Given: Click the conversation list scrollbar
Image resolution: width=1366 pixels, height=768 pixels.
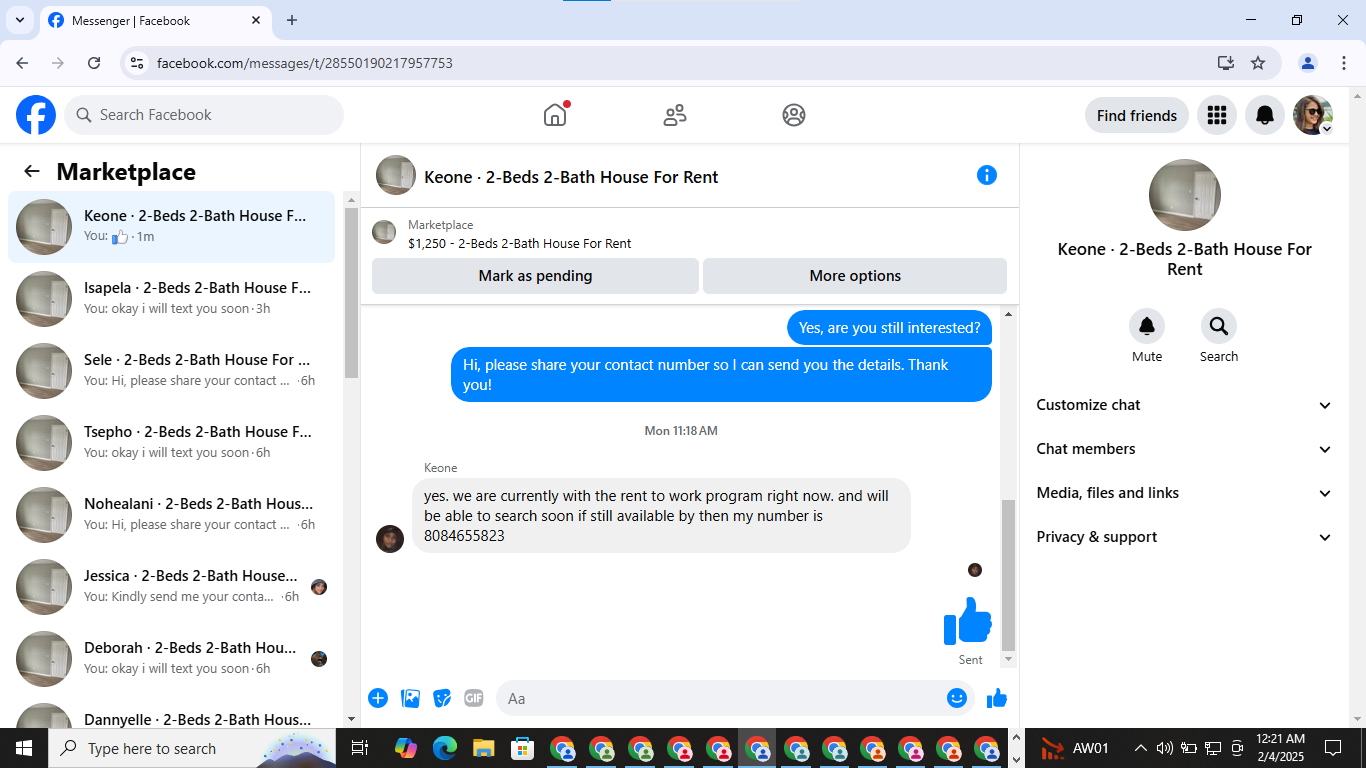Looking at the screenshot, I should pos(351,293).
